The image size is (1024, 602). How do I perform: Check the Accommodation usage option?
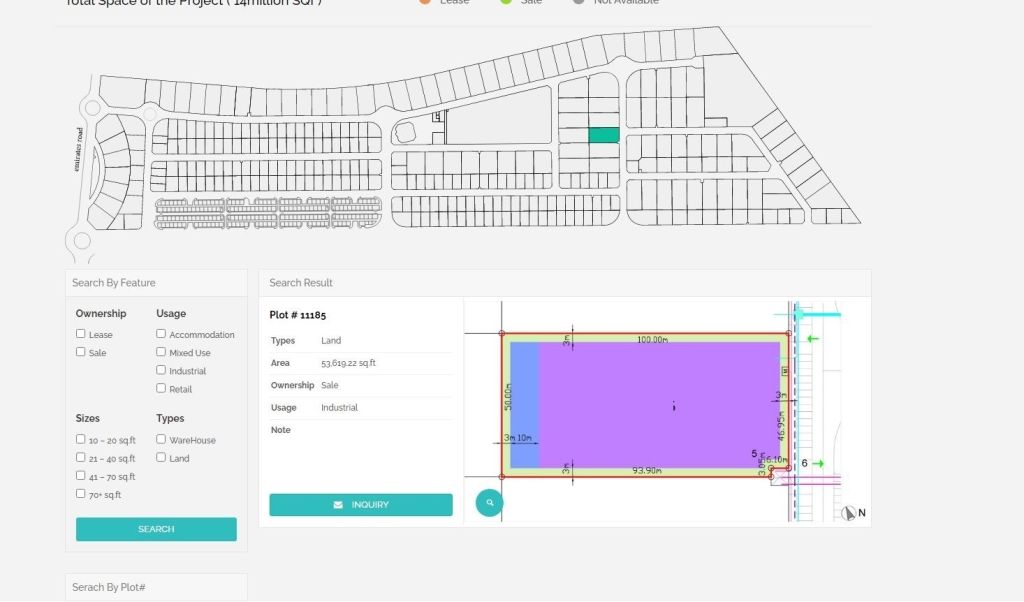point(161,334)
